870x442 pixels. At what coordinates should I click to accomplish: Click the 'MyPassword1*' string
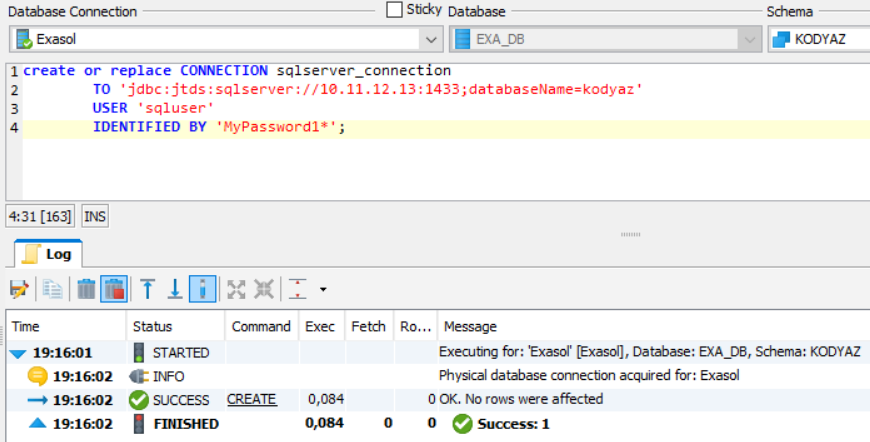point(276,127)
